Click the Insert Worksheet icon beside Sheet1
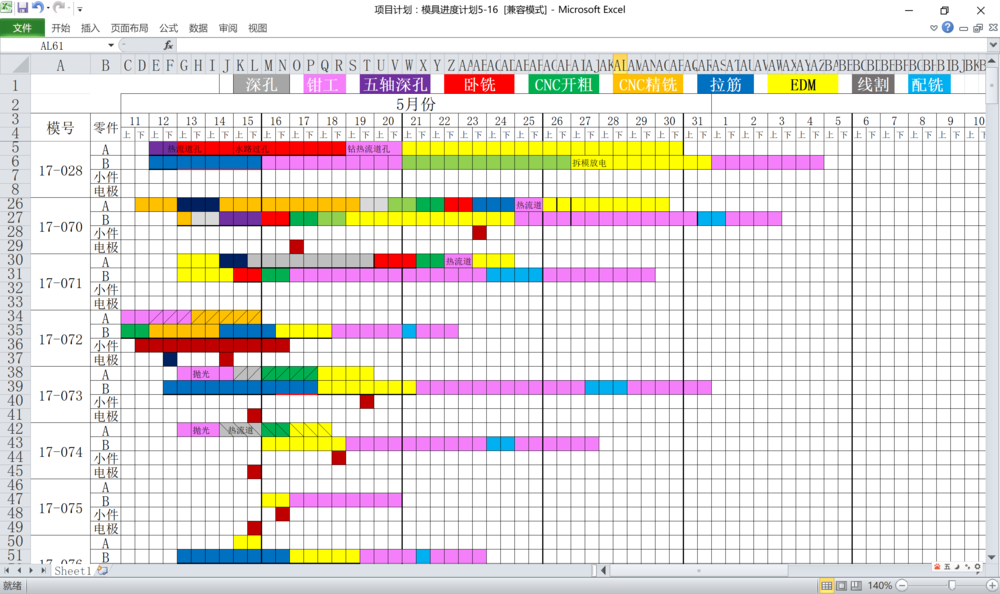This screenshot has height=594, width=1000. (102, 571)
